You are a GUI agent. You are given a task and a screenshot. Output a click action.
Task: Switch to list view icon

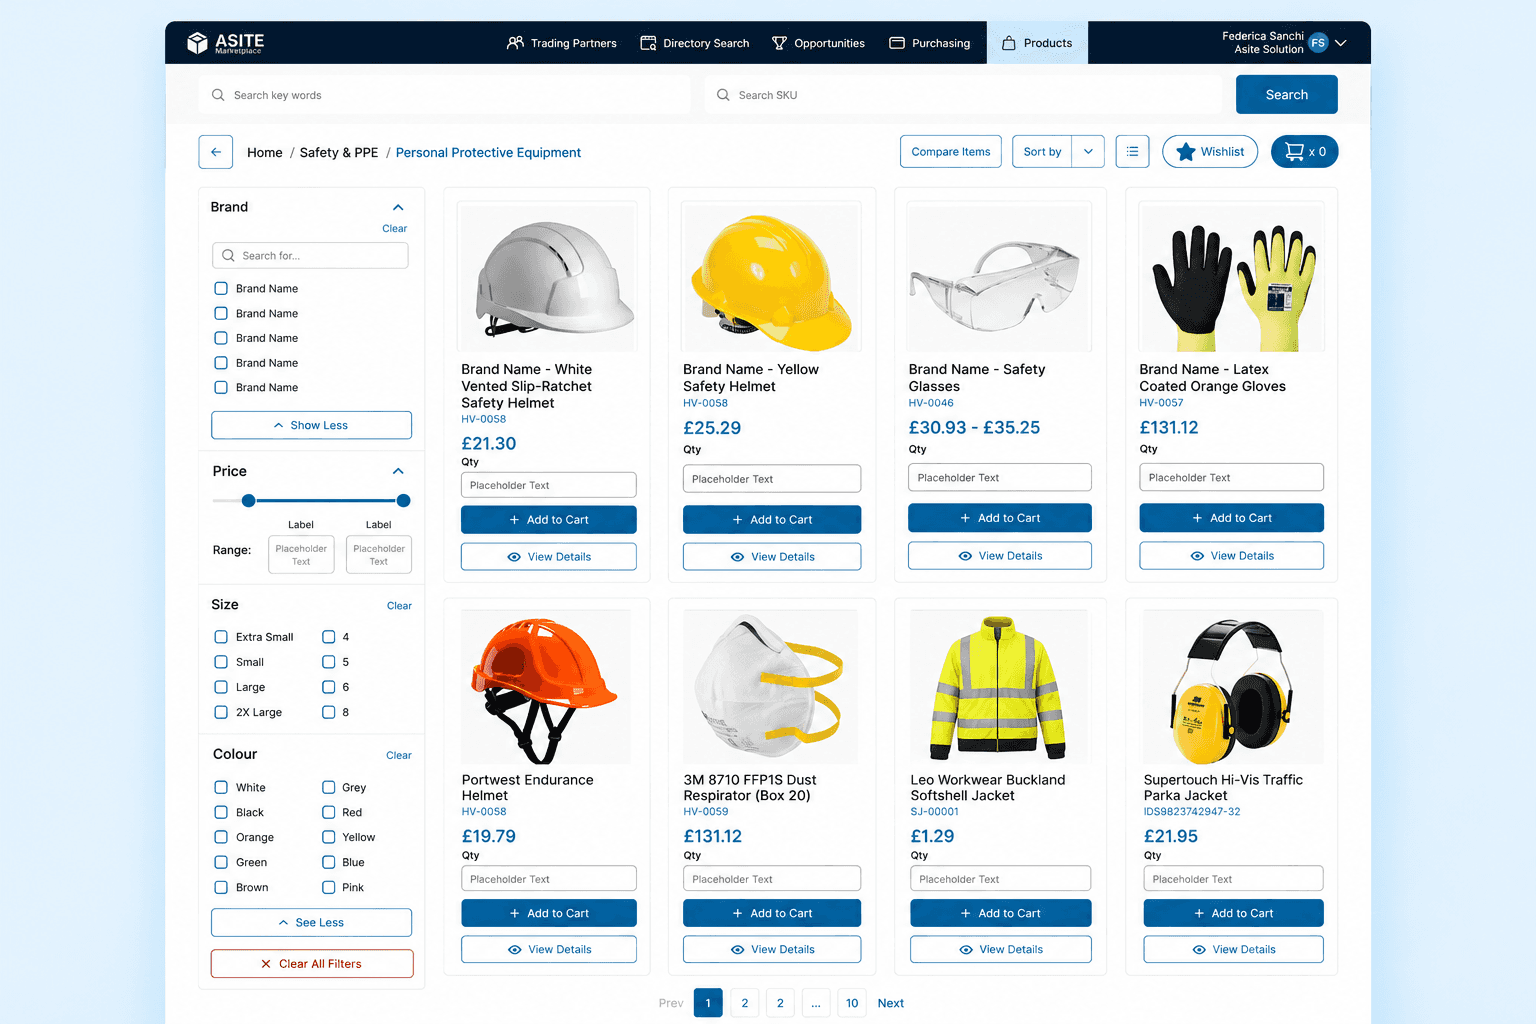point(1132,152)
